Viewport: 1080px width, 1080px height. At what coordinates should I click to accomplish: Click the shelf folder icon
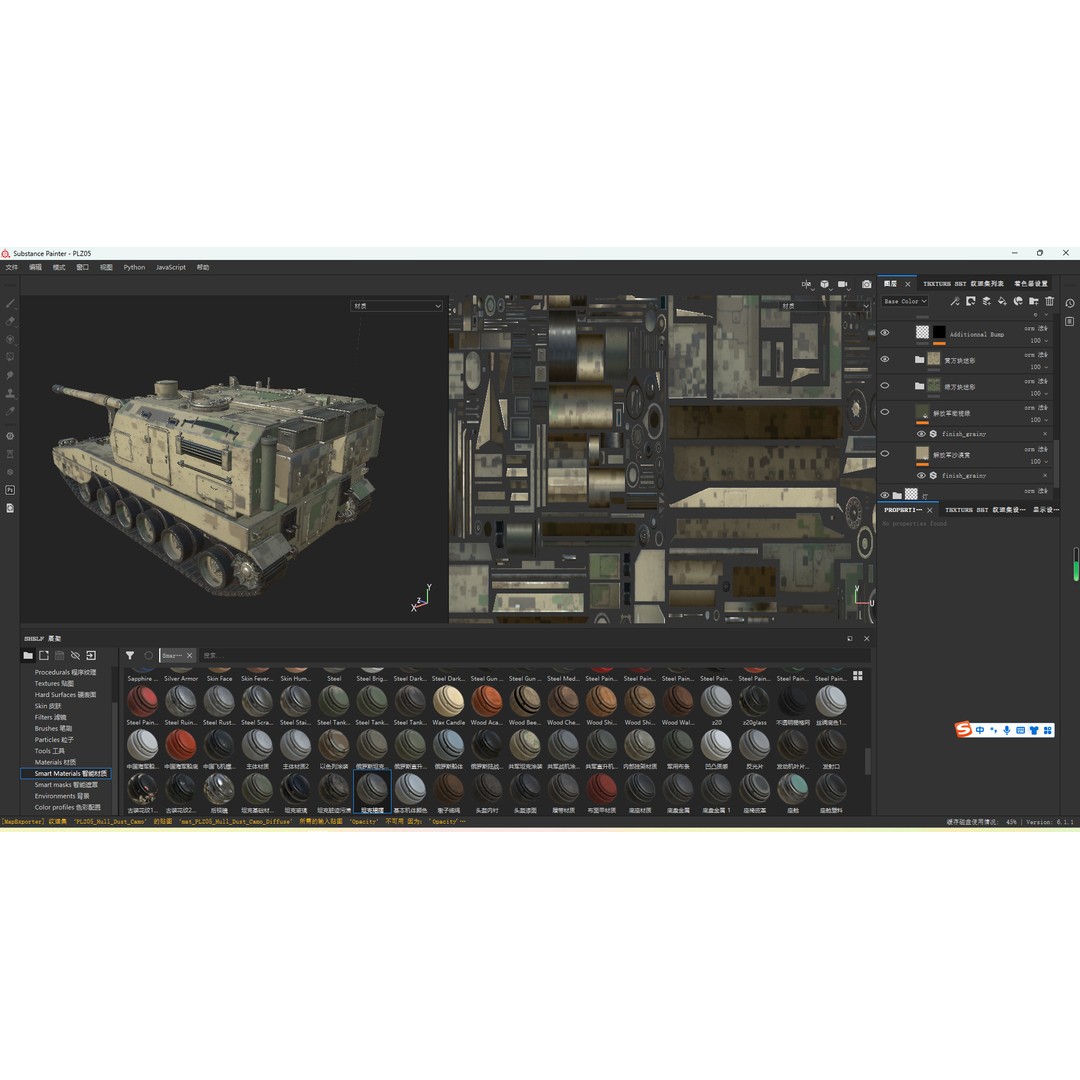pyautogui.click(x=28, y=655)
